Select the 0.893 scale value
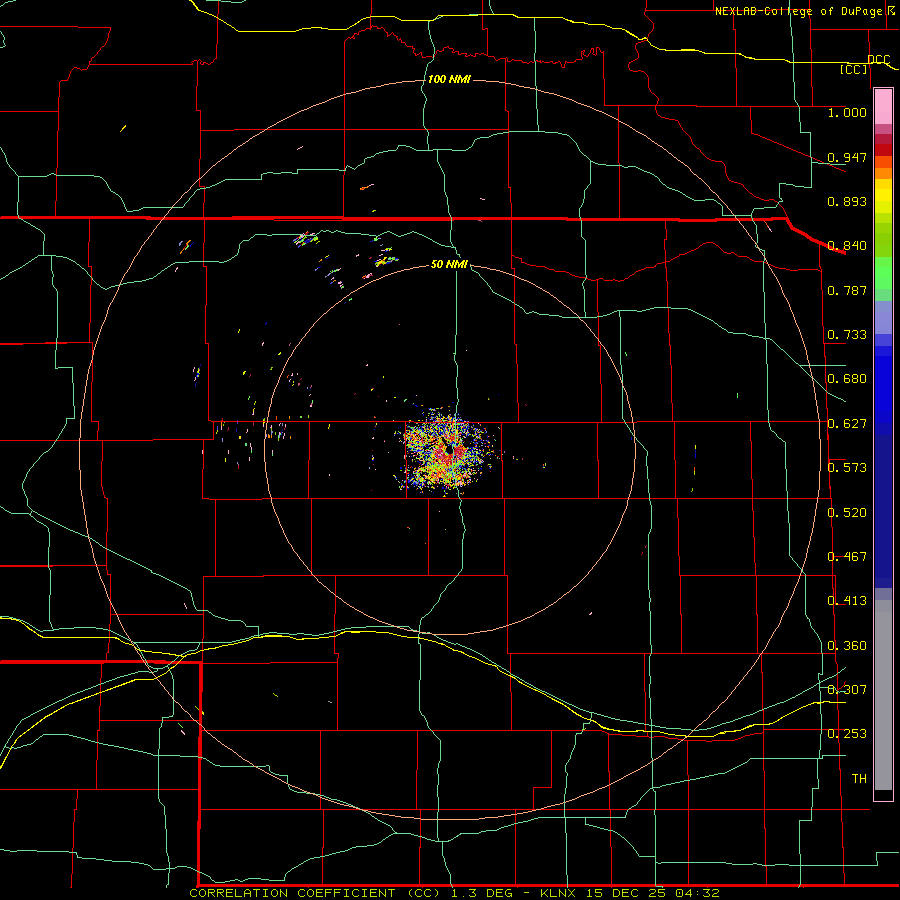The height and width of the screenshot is (900, 900). click(x=847, y=201)
